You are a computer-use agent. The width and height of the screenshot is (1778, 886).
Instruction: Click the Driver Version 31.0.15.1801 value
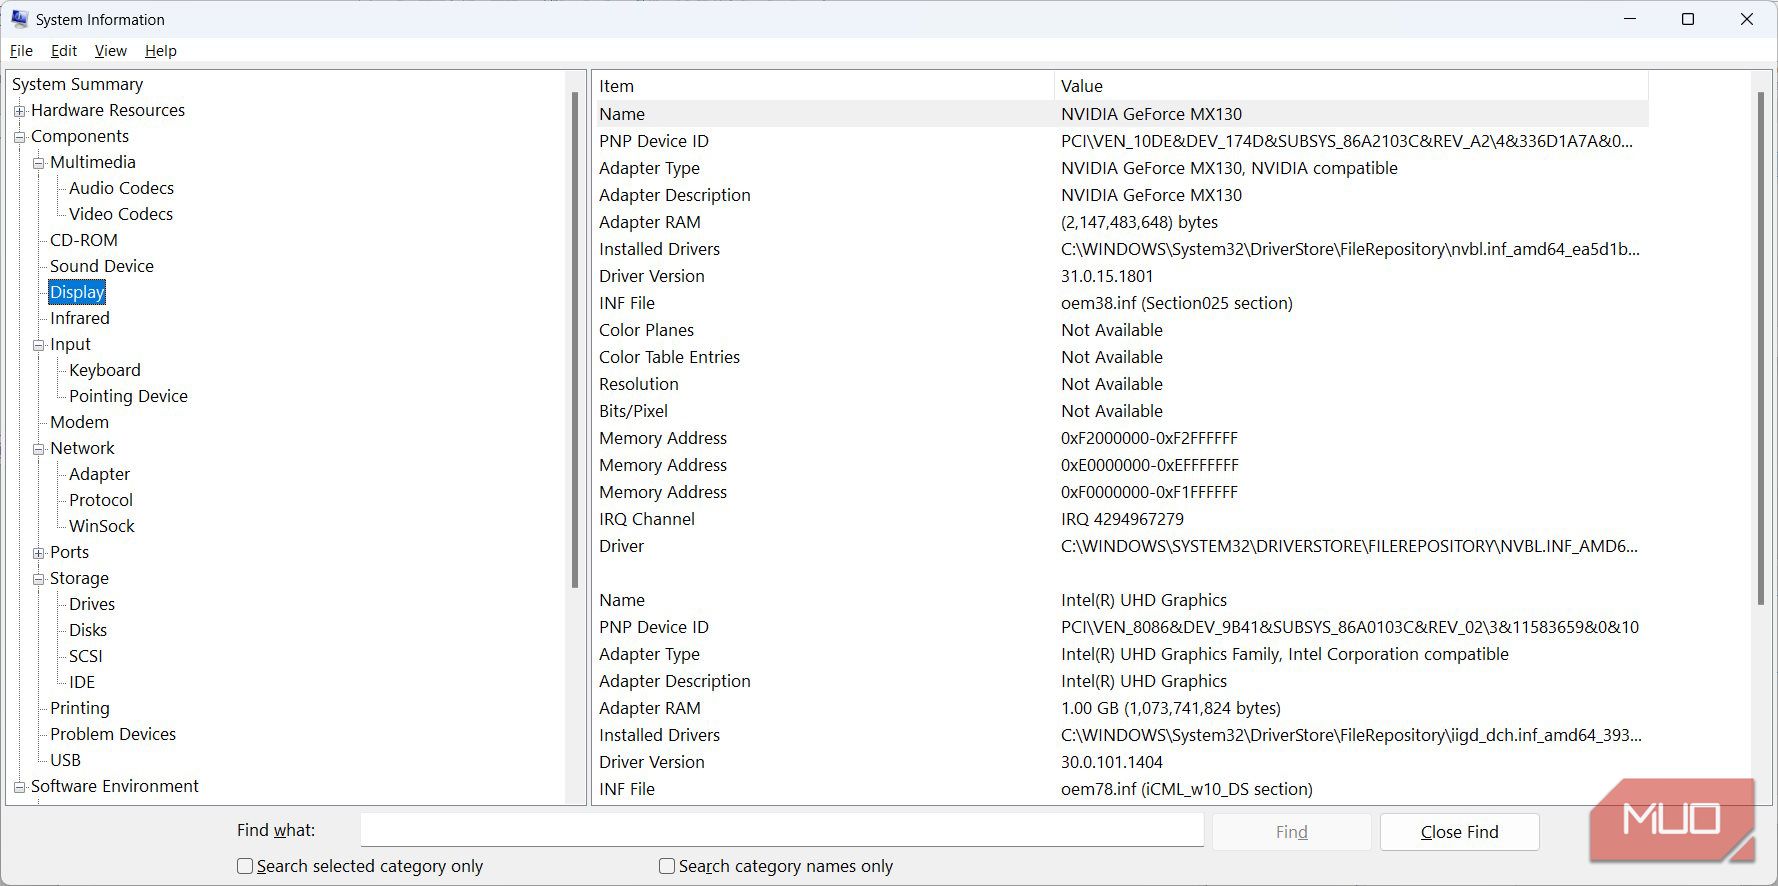(x=1107, y=276)
